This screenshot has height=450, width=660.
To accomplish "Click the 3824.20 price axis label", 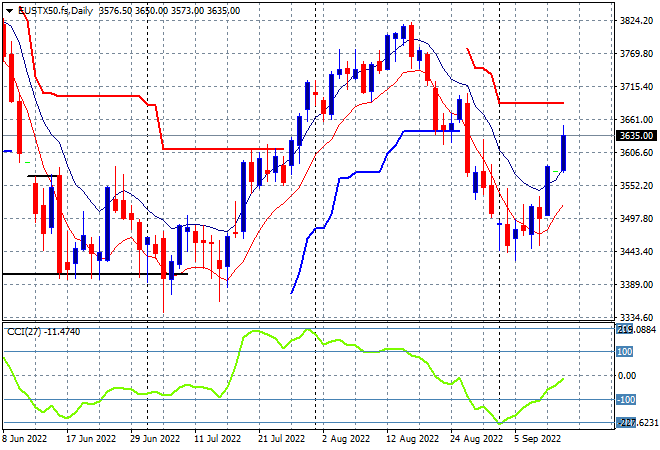I will click(636, 21).
